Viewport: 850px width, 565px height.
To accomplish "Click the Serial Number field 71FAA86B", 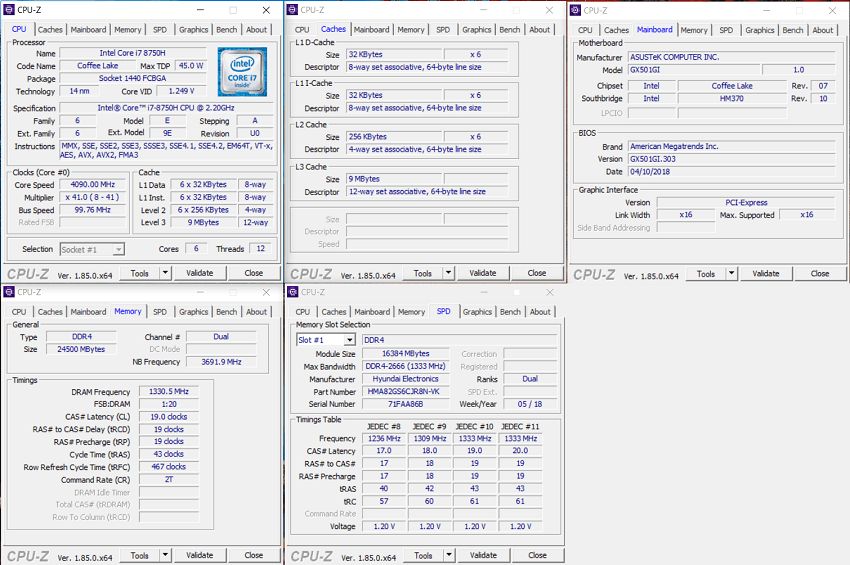I will point(405,404).
